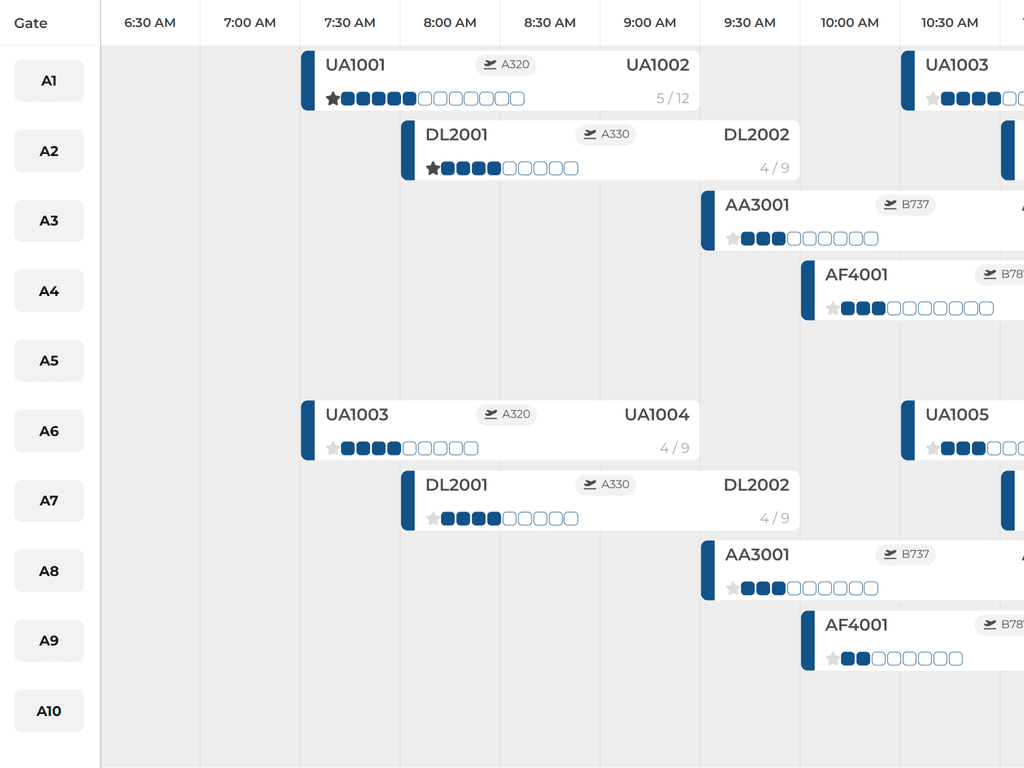This screenshot has width=1024, height=768.
Task: Click the airplane icon on AA3001's B737 badge
Action: click(889, 204)
